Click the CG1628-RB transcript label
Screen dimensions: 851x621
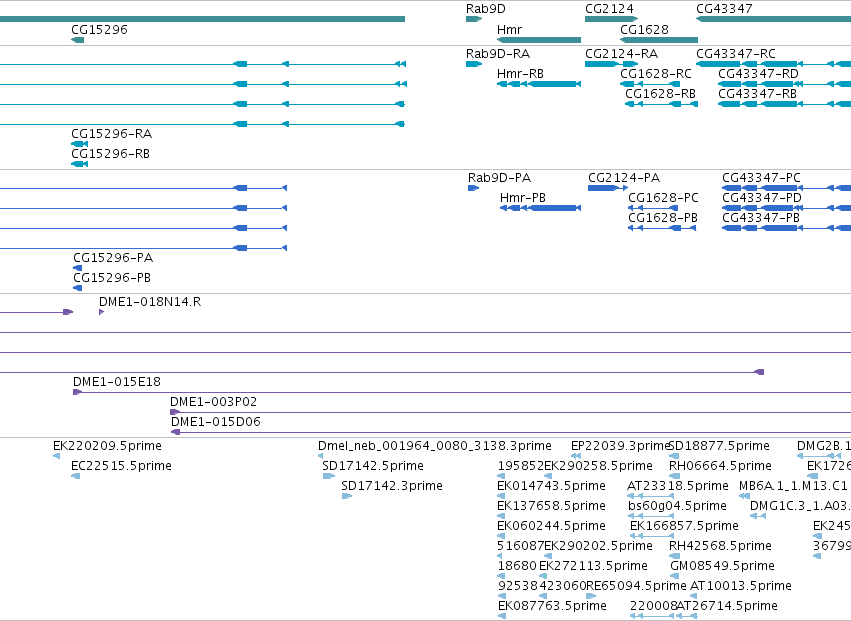(660, 93)
